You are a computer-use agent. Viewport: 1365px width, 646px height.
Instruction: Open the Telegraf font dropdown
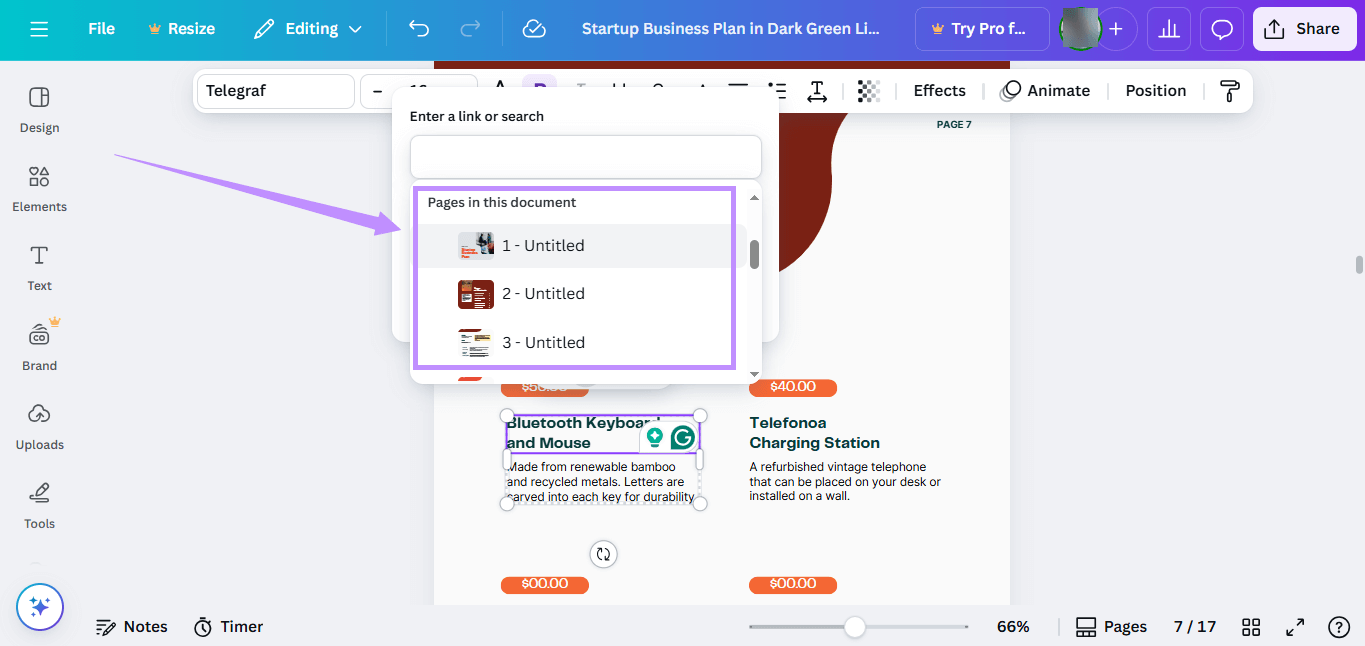275,90
